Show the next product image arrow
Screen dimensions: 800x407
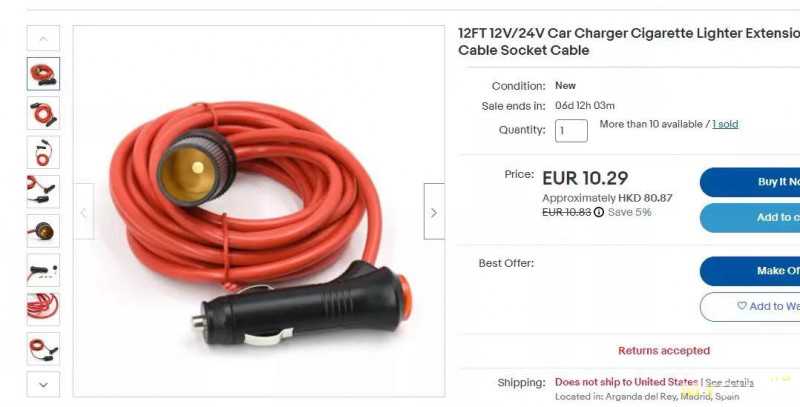[x=434, y=212]
